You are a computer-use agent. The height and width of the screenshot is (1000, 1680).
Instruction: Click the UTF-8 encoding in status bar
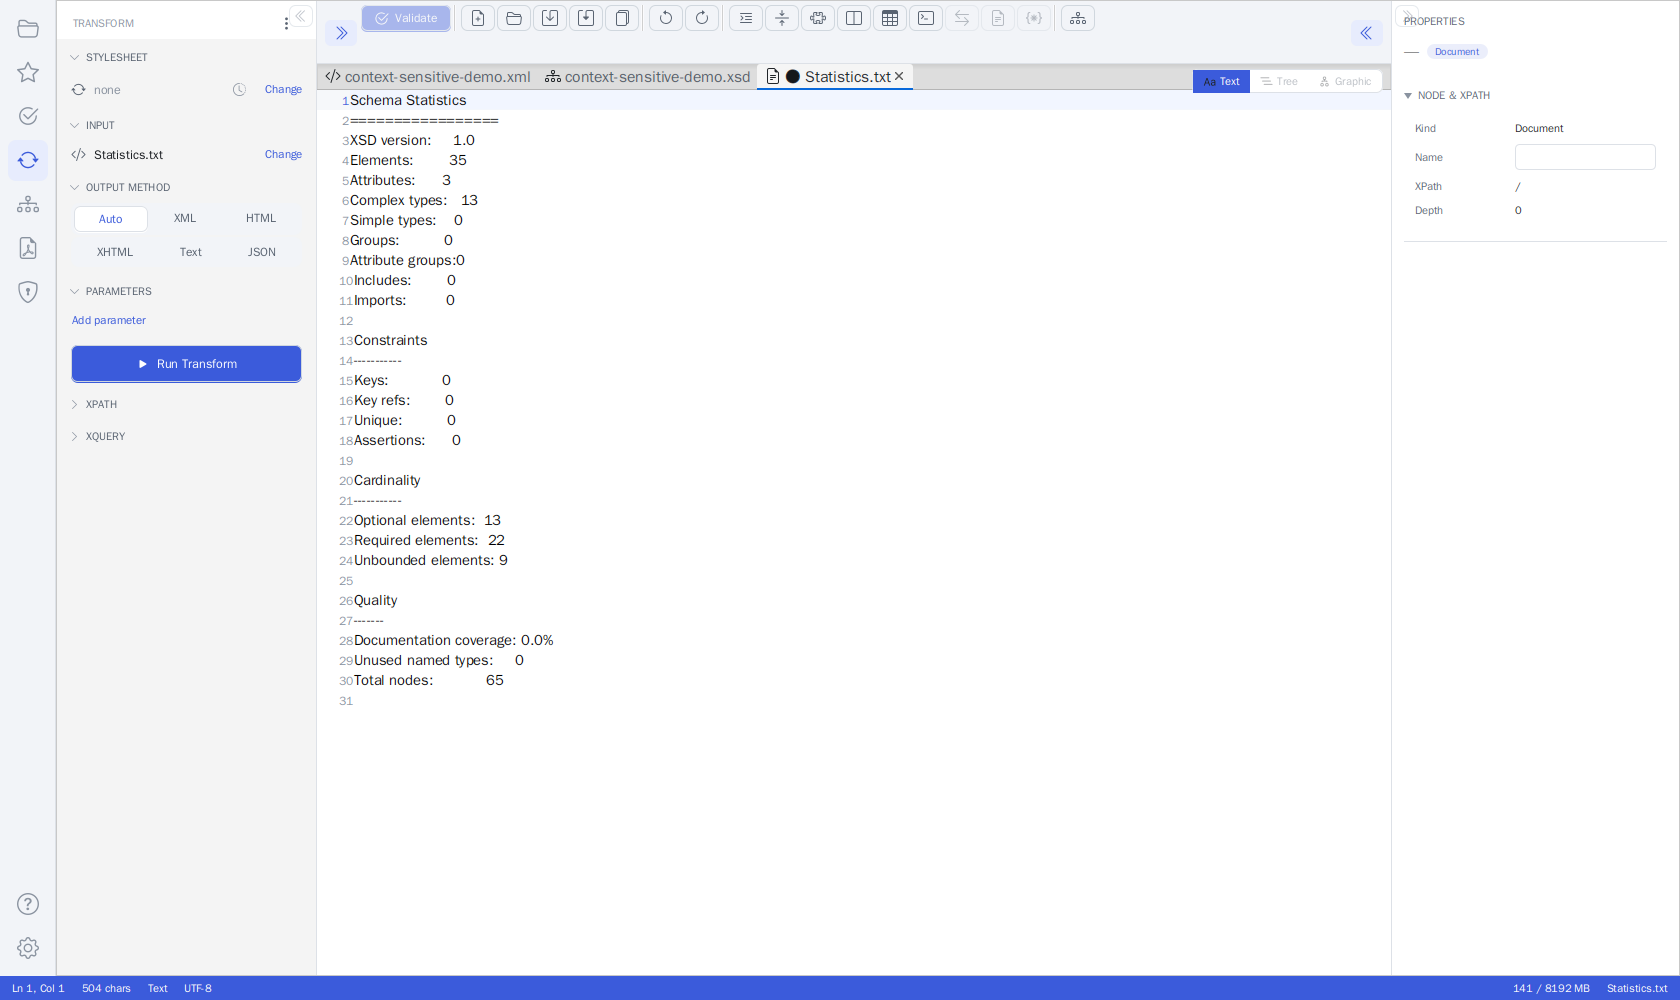click(198, 988)
